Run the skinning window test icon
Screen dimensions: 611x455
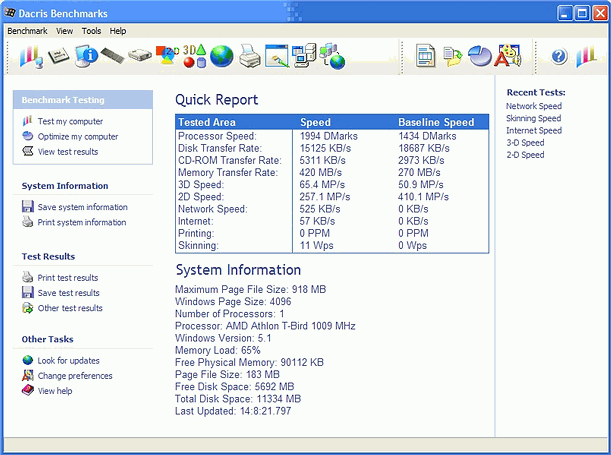(x=277, y=56)
